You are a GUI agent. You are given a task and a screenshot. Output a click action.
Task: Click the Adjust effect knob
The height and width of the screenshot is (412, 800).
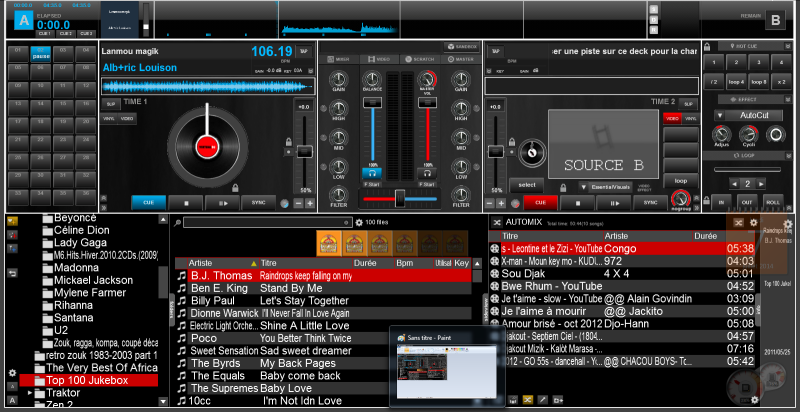(x=722, y=134)
